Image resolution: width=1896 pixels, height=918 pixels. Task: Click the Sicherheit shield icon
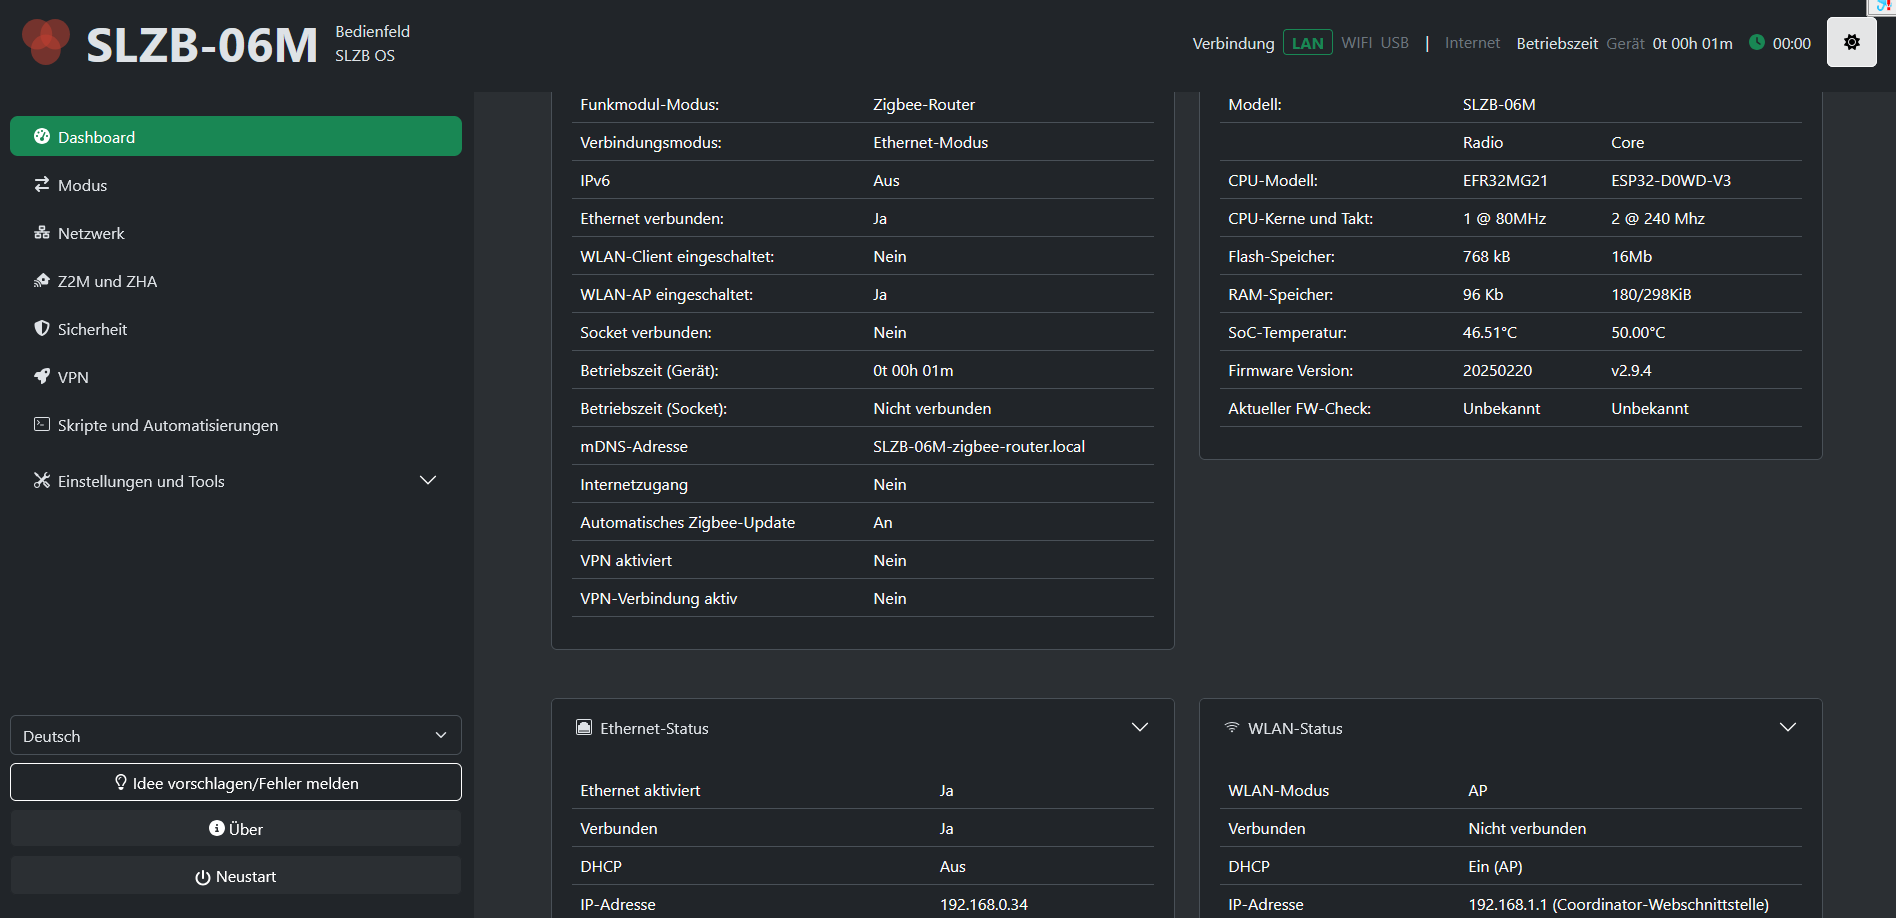[42, 328]
